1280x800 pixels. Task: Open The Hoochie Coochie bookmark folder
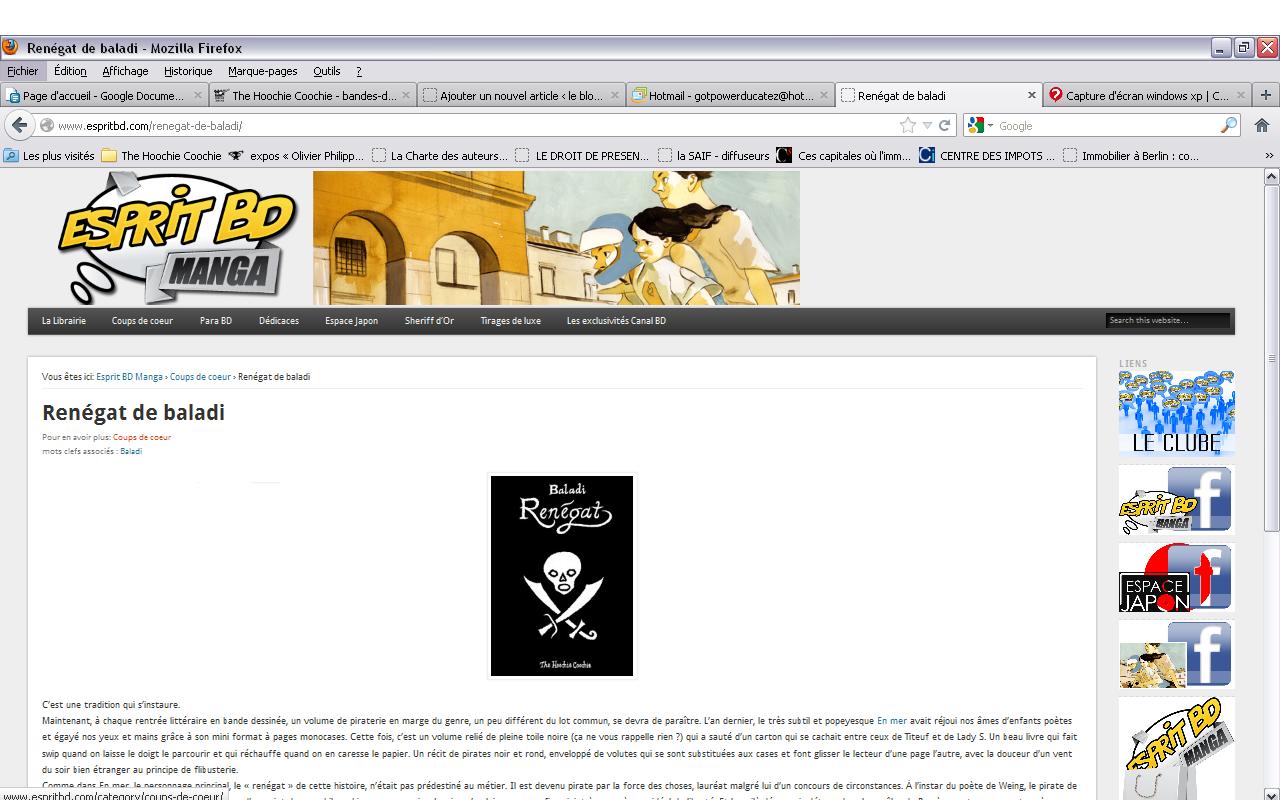point(161,155)
